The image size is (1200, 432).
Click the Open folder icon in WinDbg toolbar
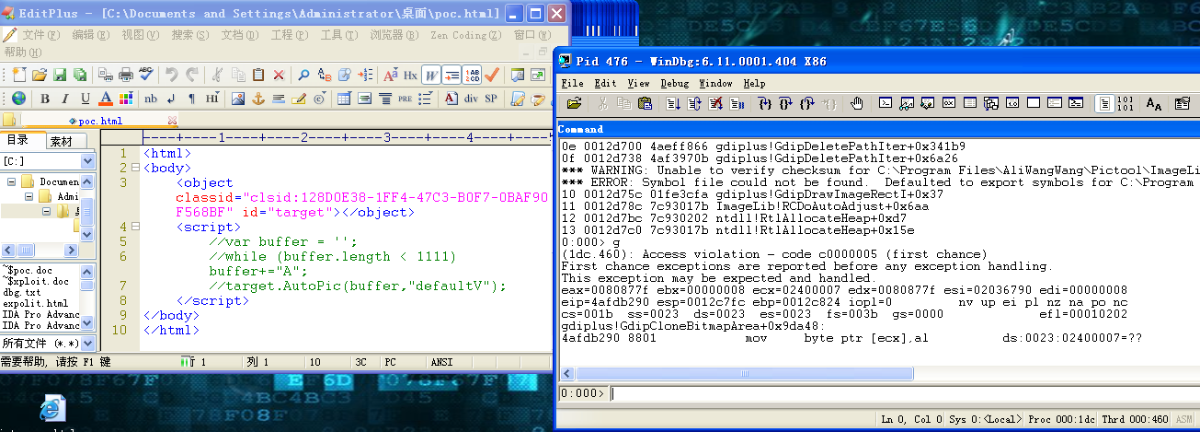[575, 103]
